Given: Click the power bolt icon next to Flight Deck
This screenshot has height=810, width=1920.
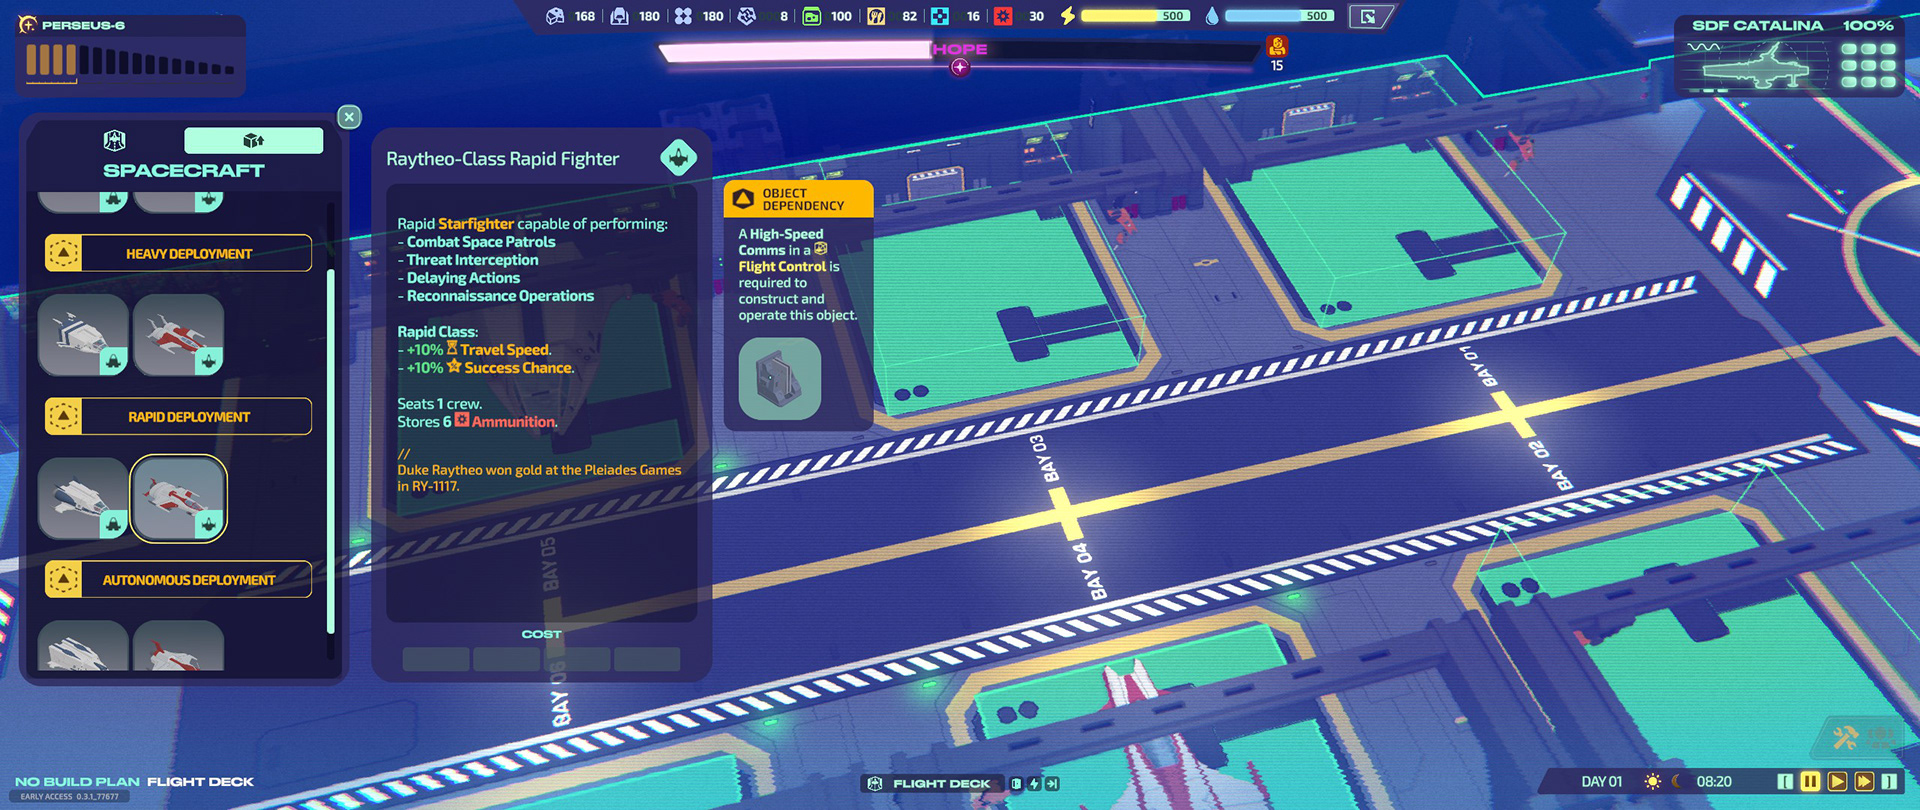Looking at the screenshot, I should pyautogui.click(x=1034, y=784).
